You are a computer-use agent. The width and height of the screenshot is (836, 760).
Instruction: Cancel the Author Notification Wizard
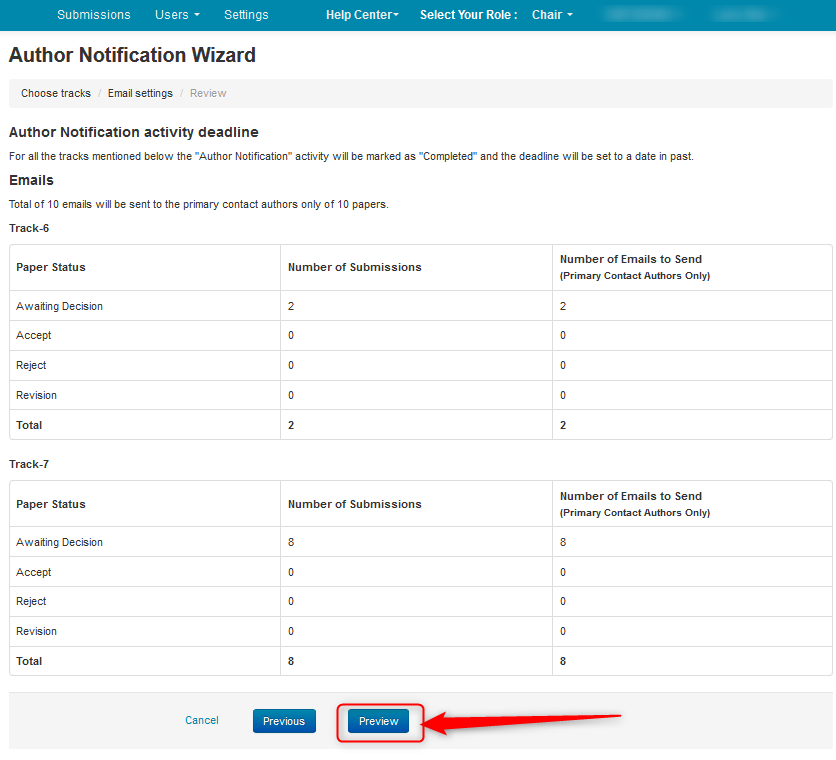point(202,720)
